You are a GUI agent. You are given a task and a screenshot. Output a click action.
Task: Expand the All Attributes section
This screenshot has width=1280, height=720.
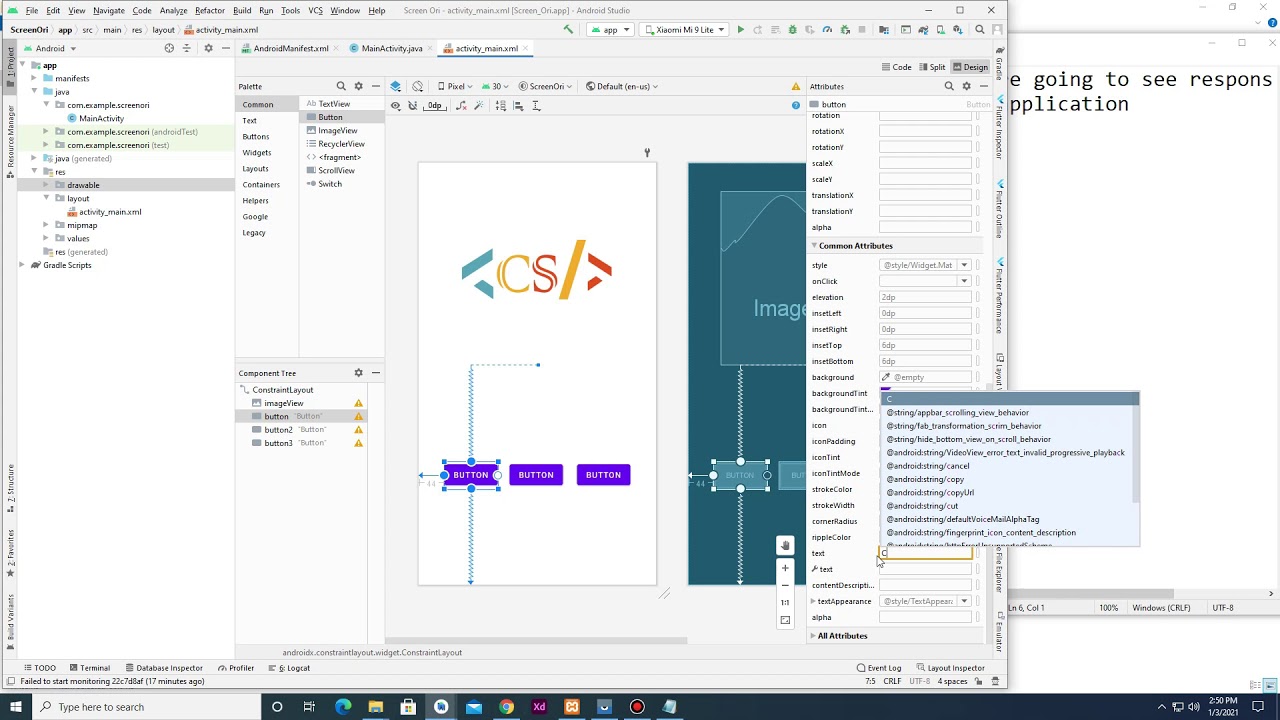point(812,636)
